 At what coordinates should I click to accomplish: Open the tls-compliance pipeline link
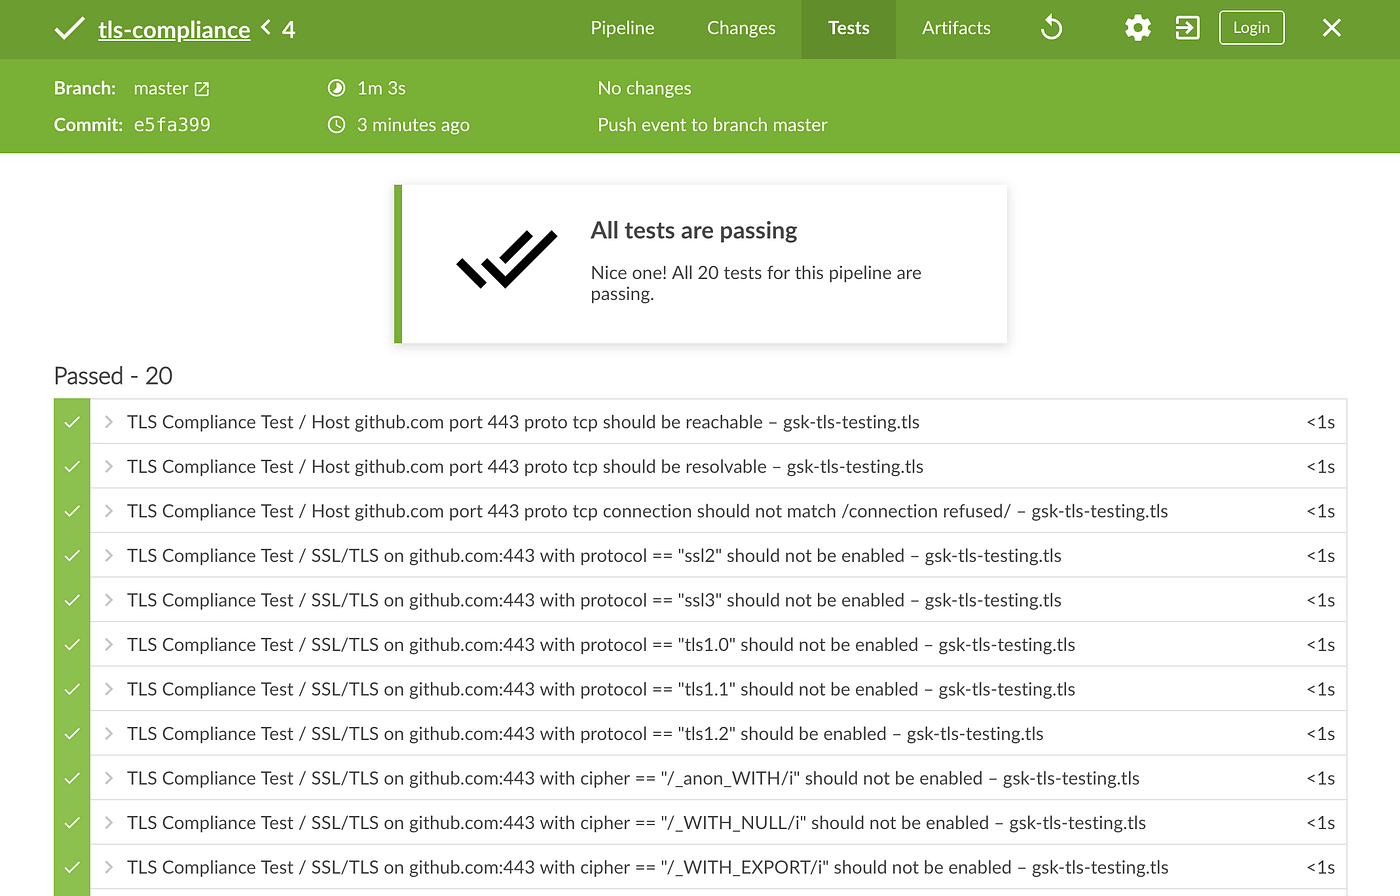click(x=174, y=30)
